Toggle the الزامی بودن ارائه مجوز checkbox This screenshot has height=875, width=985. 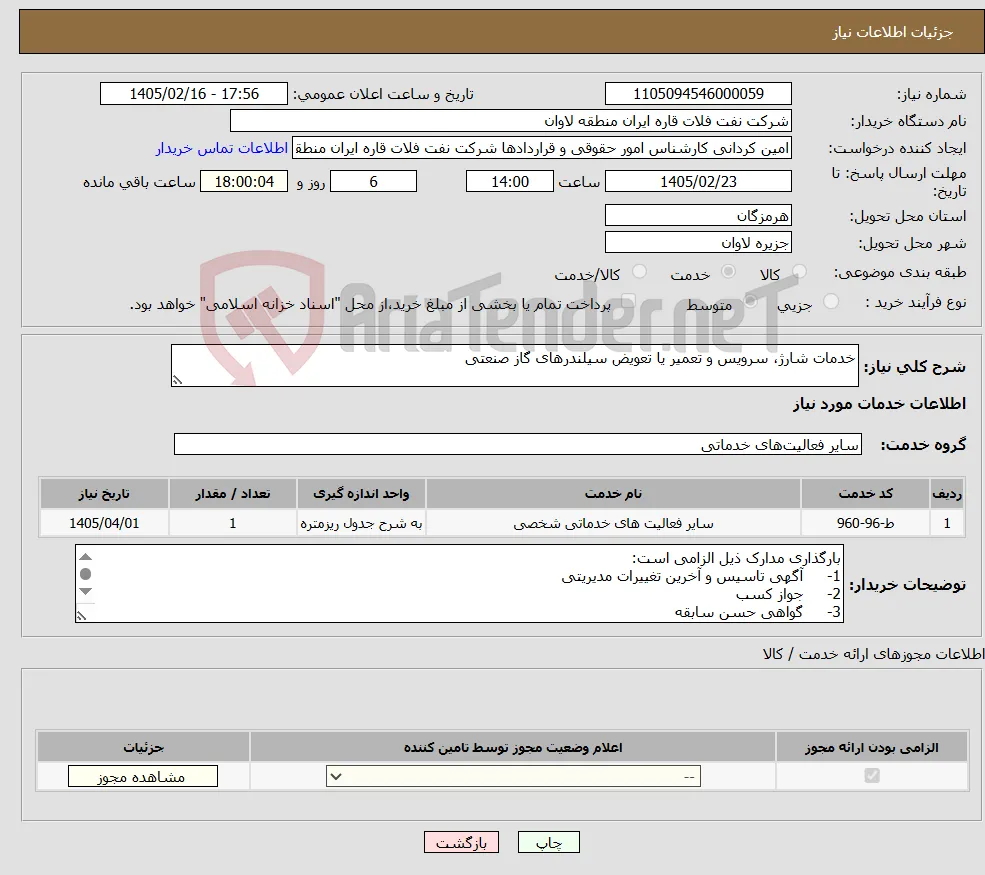(872, 776)
